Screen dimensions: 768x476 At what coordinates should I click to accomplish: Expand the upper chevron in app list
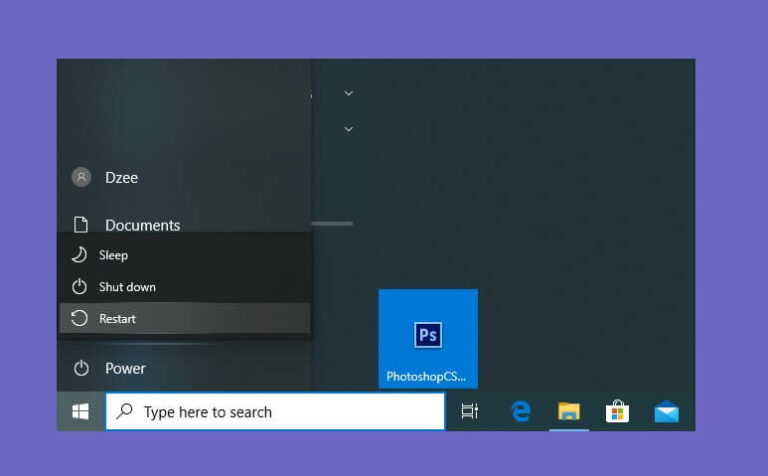[348, 93]
